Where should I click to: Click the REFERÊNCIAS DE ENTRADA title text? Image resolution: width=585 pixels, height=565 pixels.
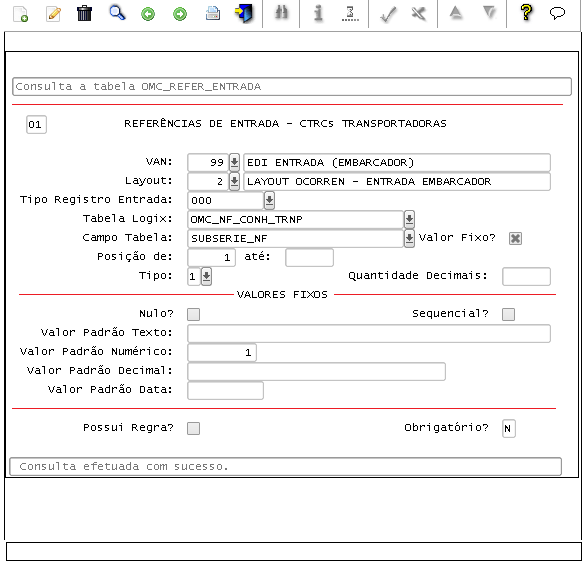click(285, 124)
